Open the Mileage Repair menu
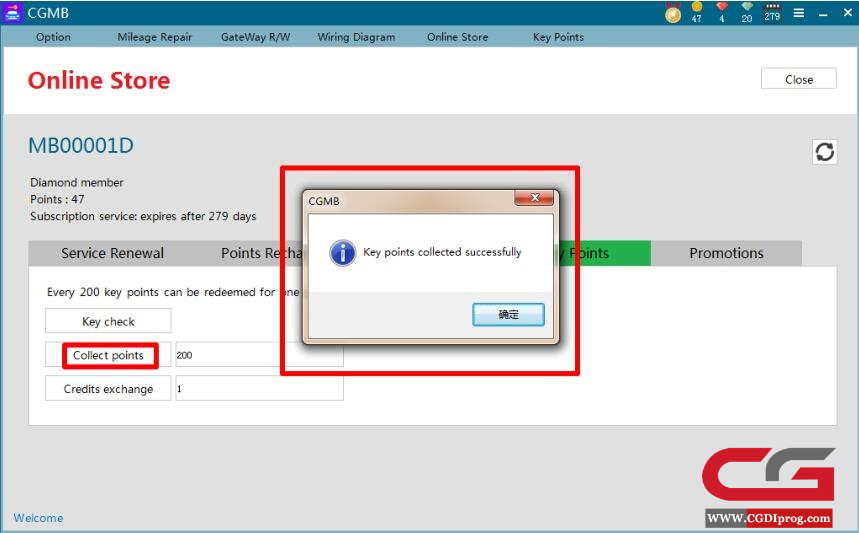 tap(154, 37)
